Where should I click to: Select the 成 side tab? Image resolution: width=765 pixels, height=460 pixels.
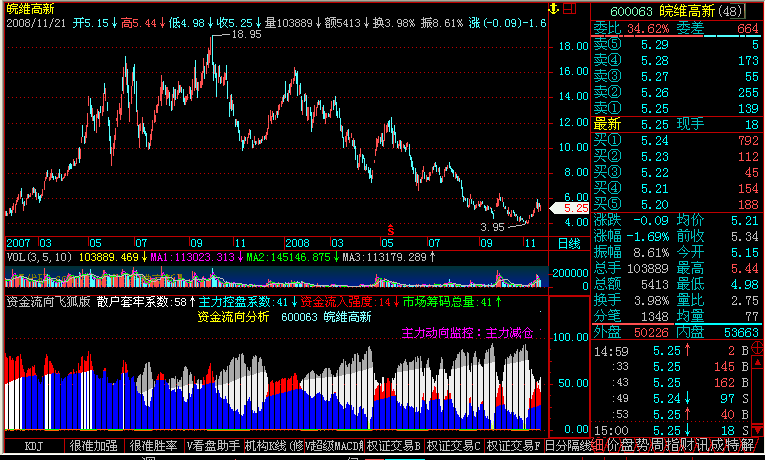click(716, 445)
